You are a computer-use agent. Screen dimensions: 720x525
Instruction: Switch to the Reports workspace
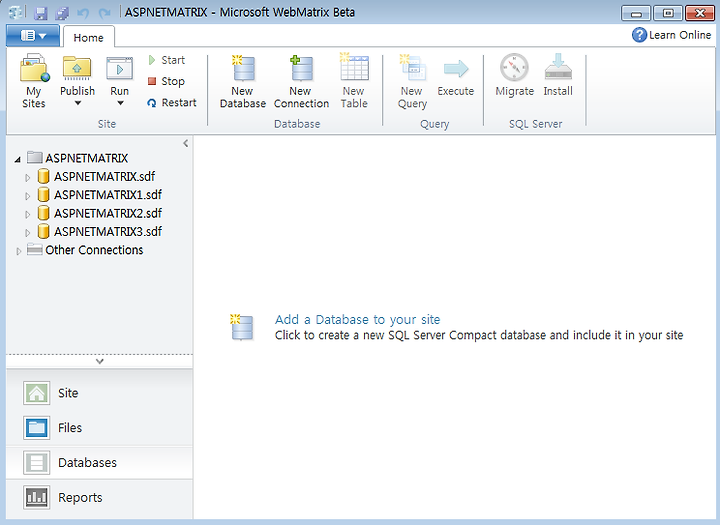tap(99, 497)
